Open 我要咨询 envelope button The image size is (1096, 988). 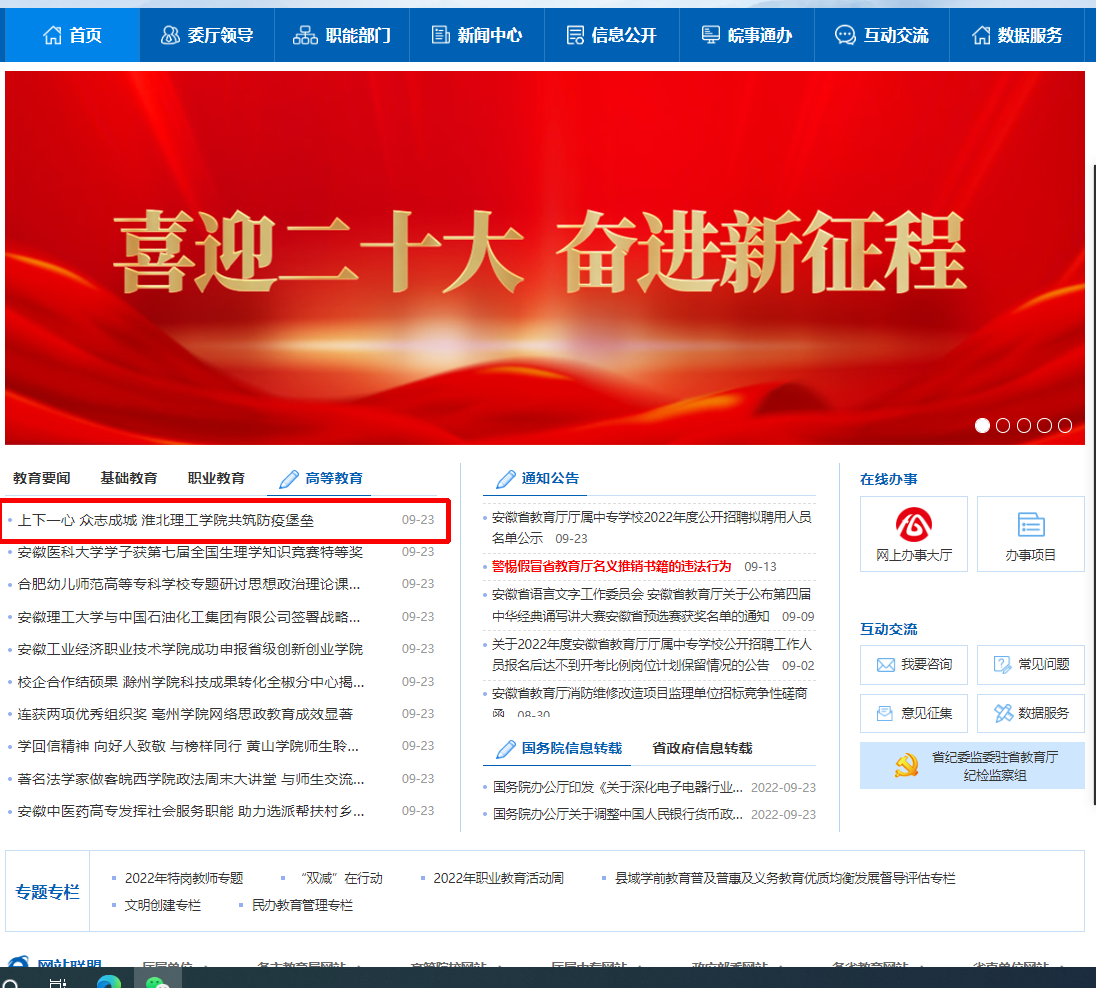(x=913, y=664)
